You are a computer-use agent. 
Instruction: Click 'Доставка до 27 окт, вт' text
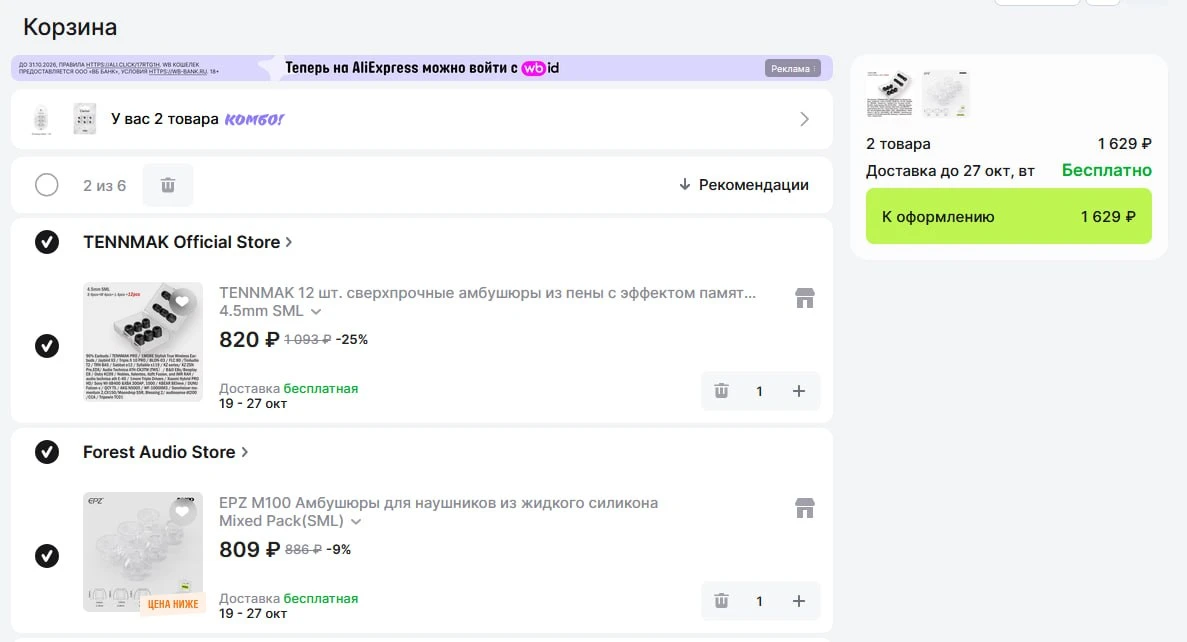click(x=950, y=171)
